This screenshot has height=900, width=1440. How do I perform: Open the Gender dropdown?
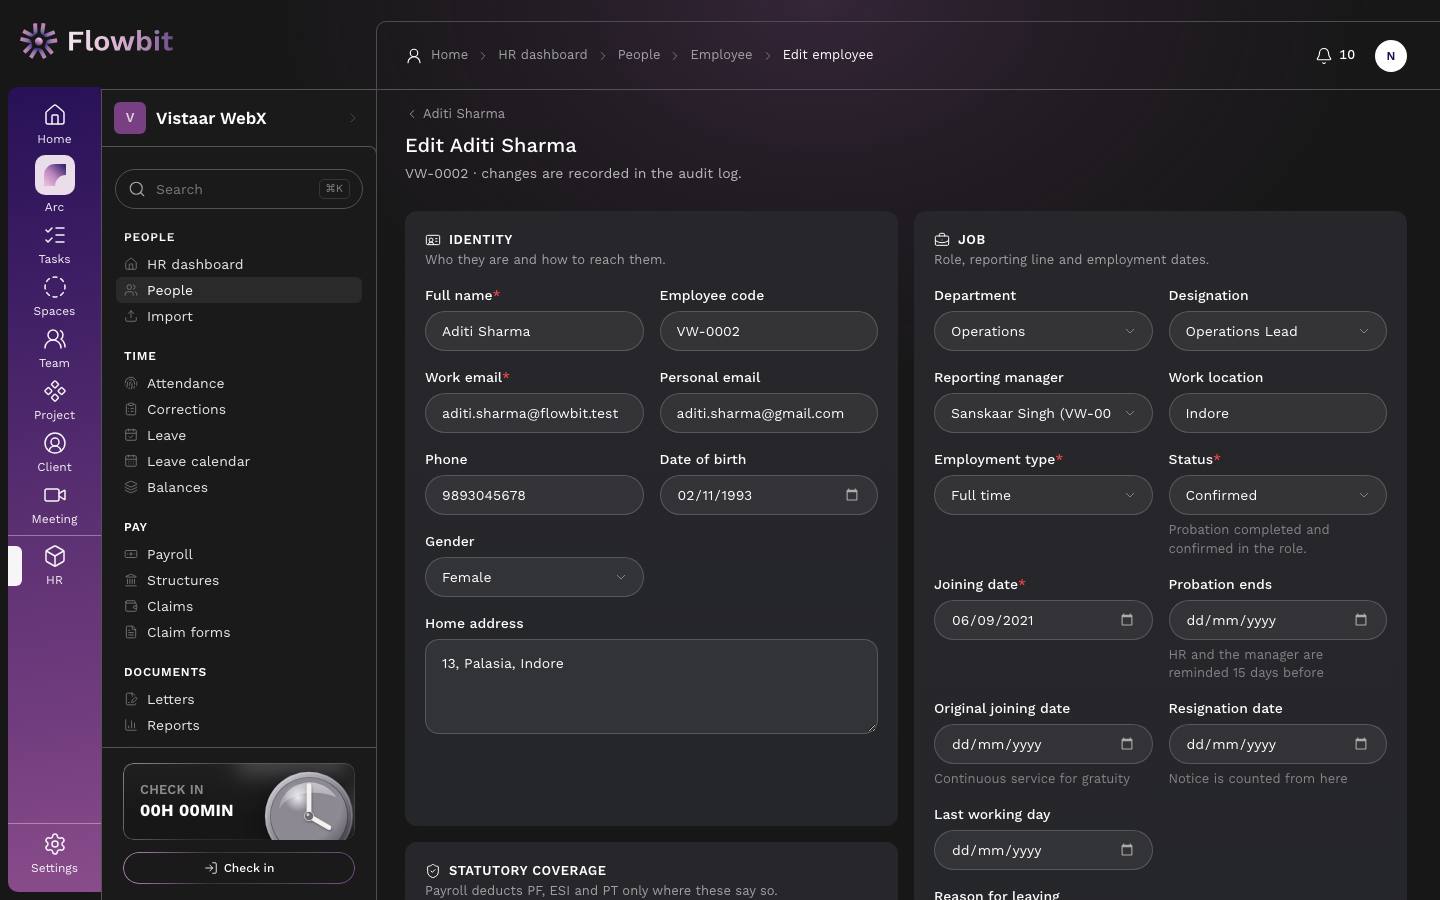click(534, 577)
